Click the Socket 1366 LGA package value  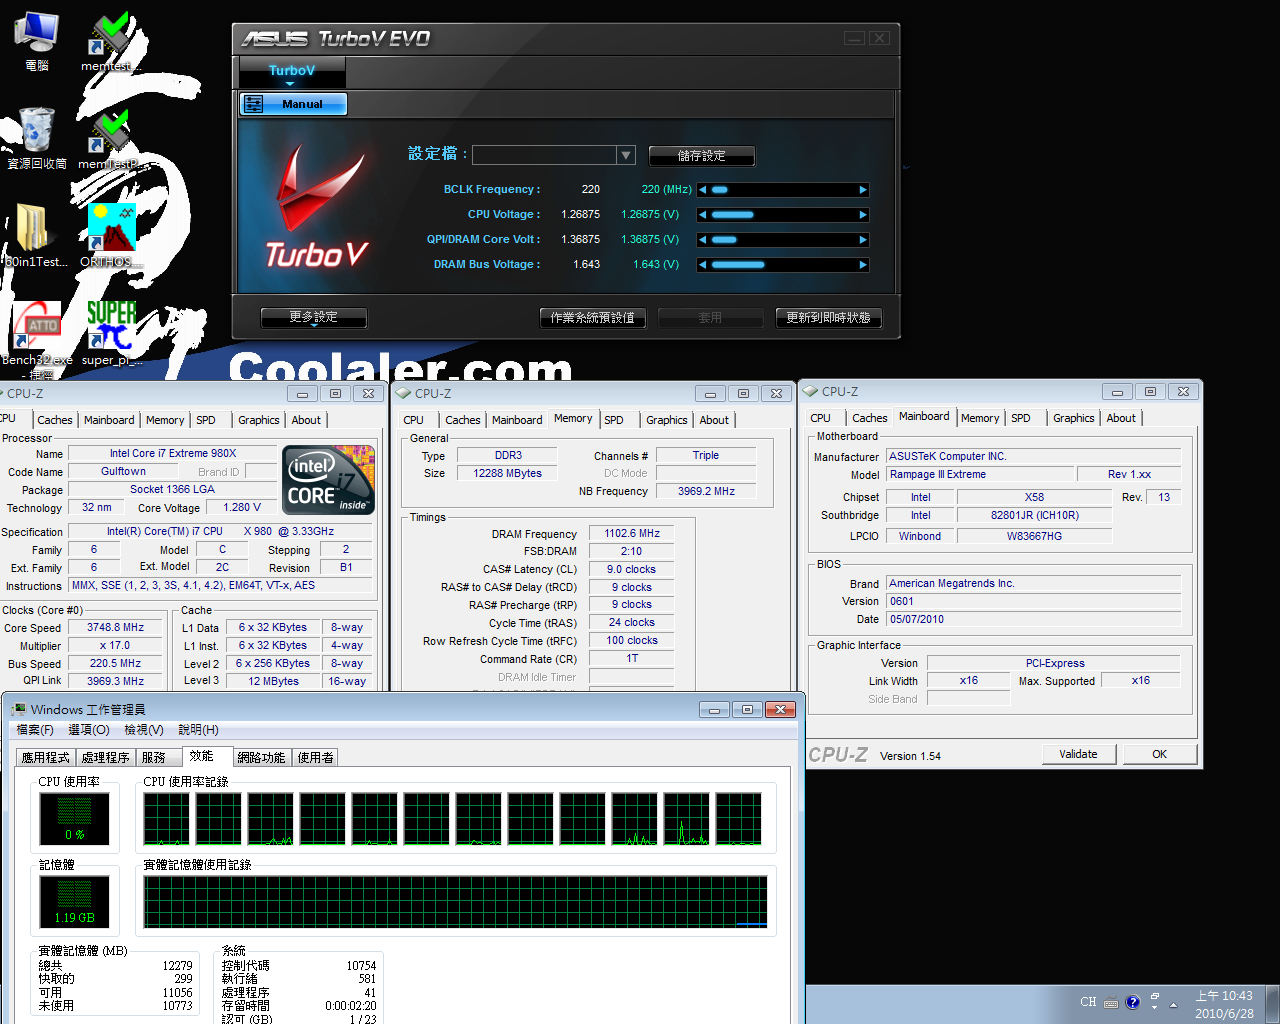coord(172,490)
